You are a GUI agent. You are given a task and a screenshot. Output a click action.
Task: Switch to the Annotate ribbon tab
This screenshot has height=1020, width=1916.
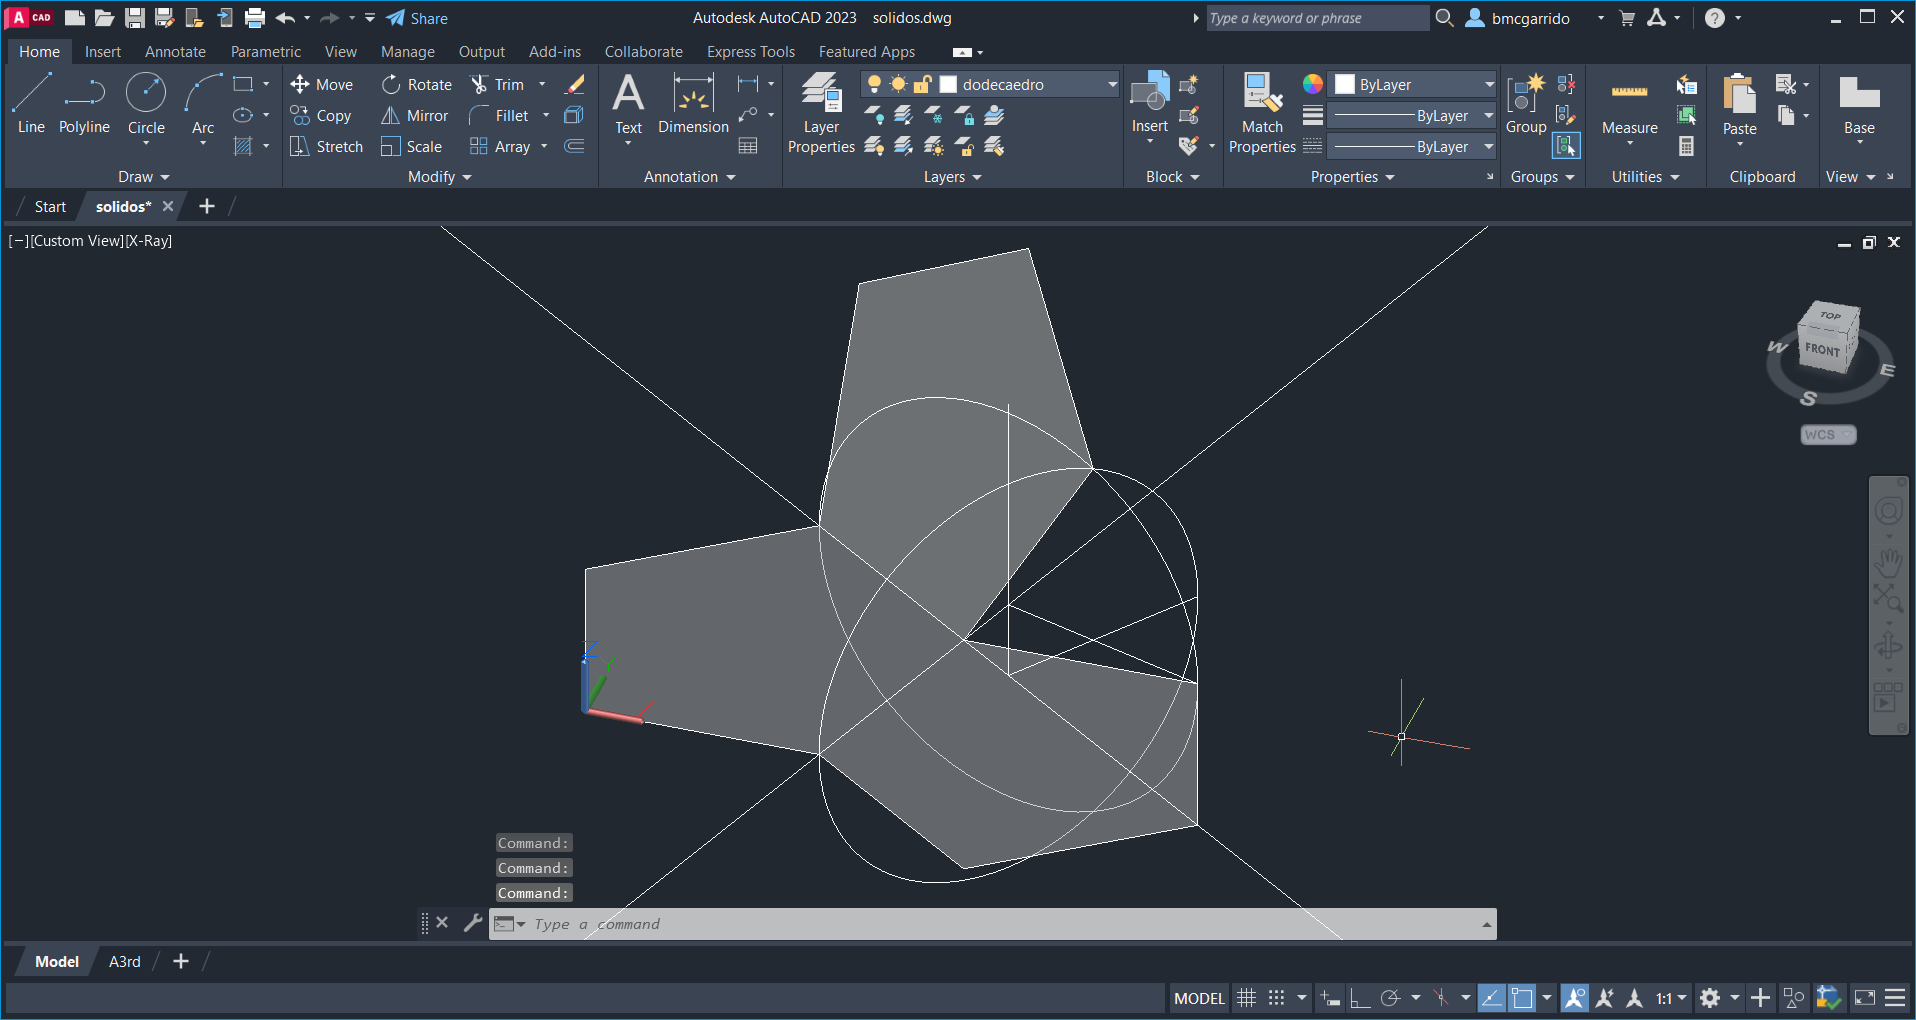[x=175, y=52]
